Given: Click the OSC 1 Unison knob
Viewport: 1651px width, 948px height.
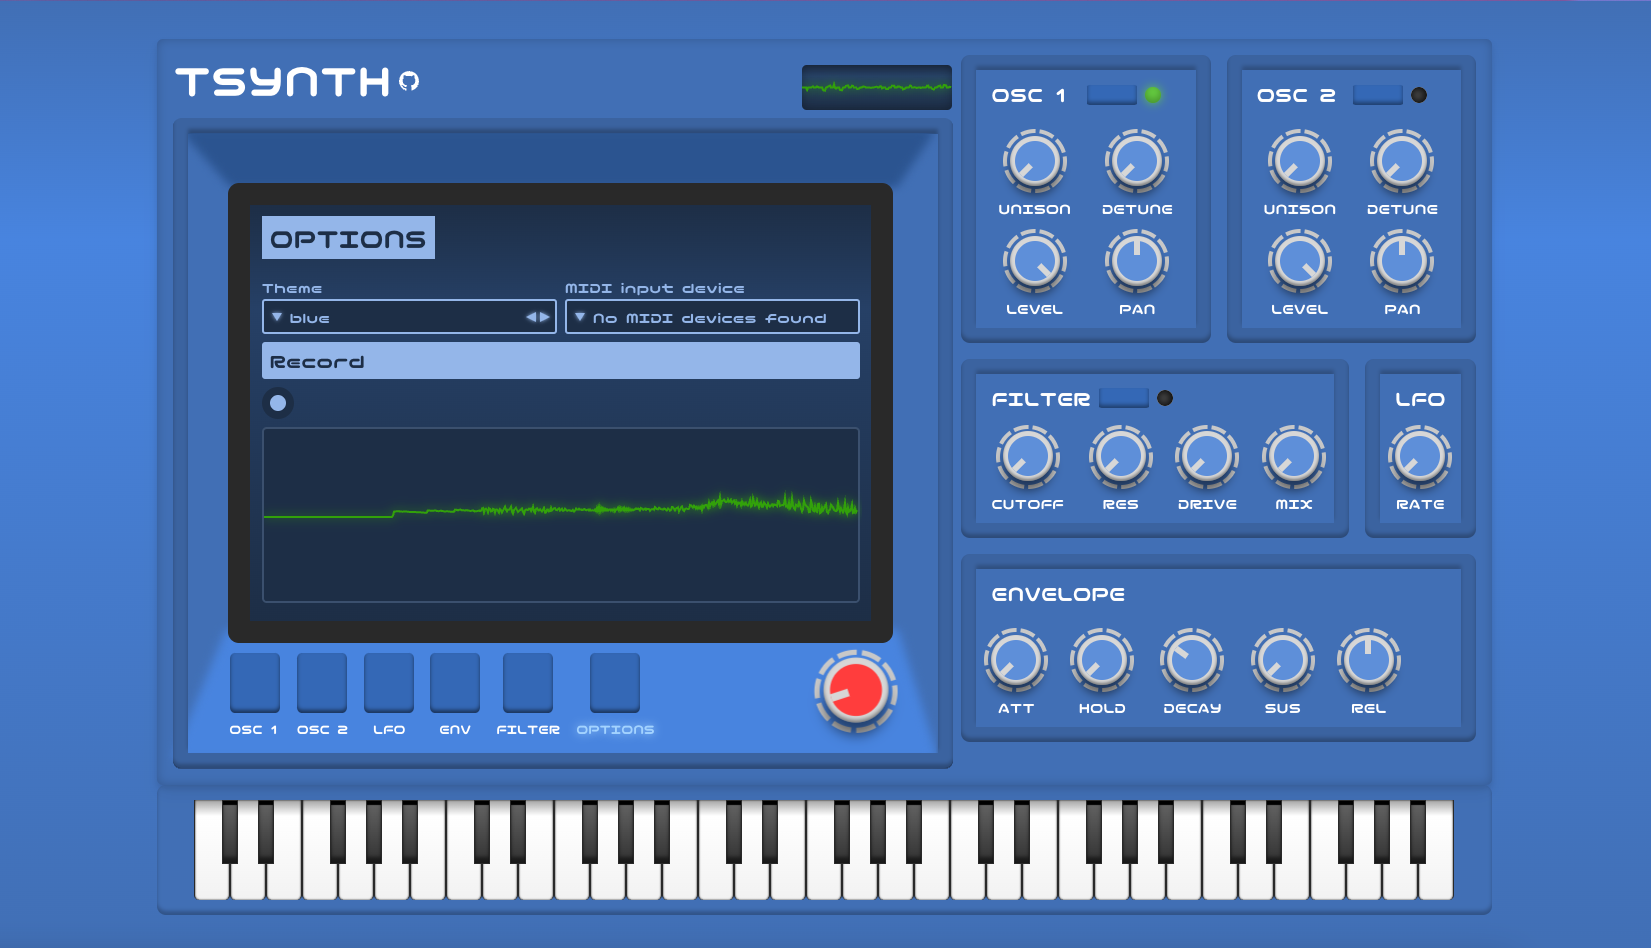Looking at the screenshot, I should click(1035, 161).
